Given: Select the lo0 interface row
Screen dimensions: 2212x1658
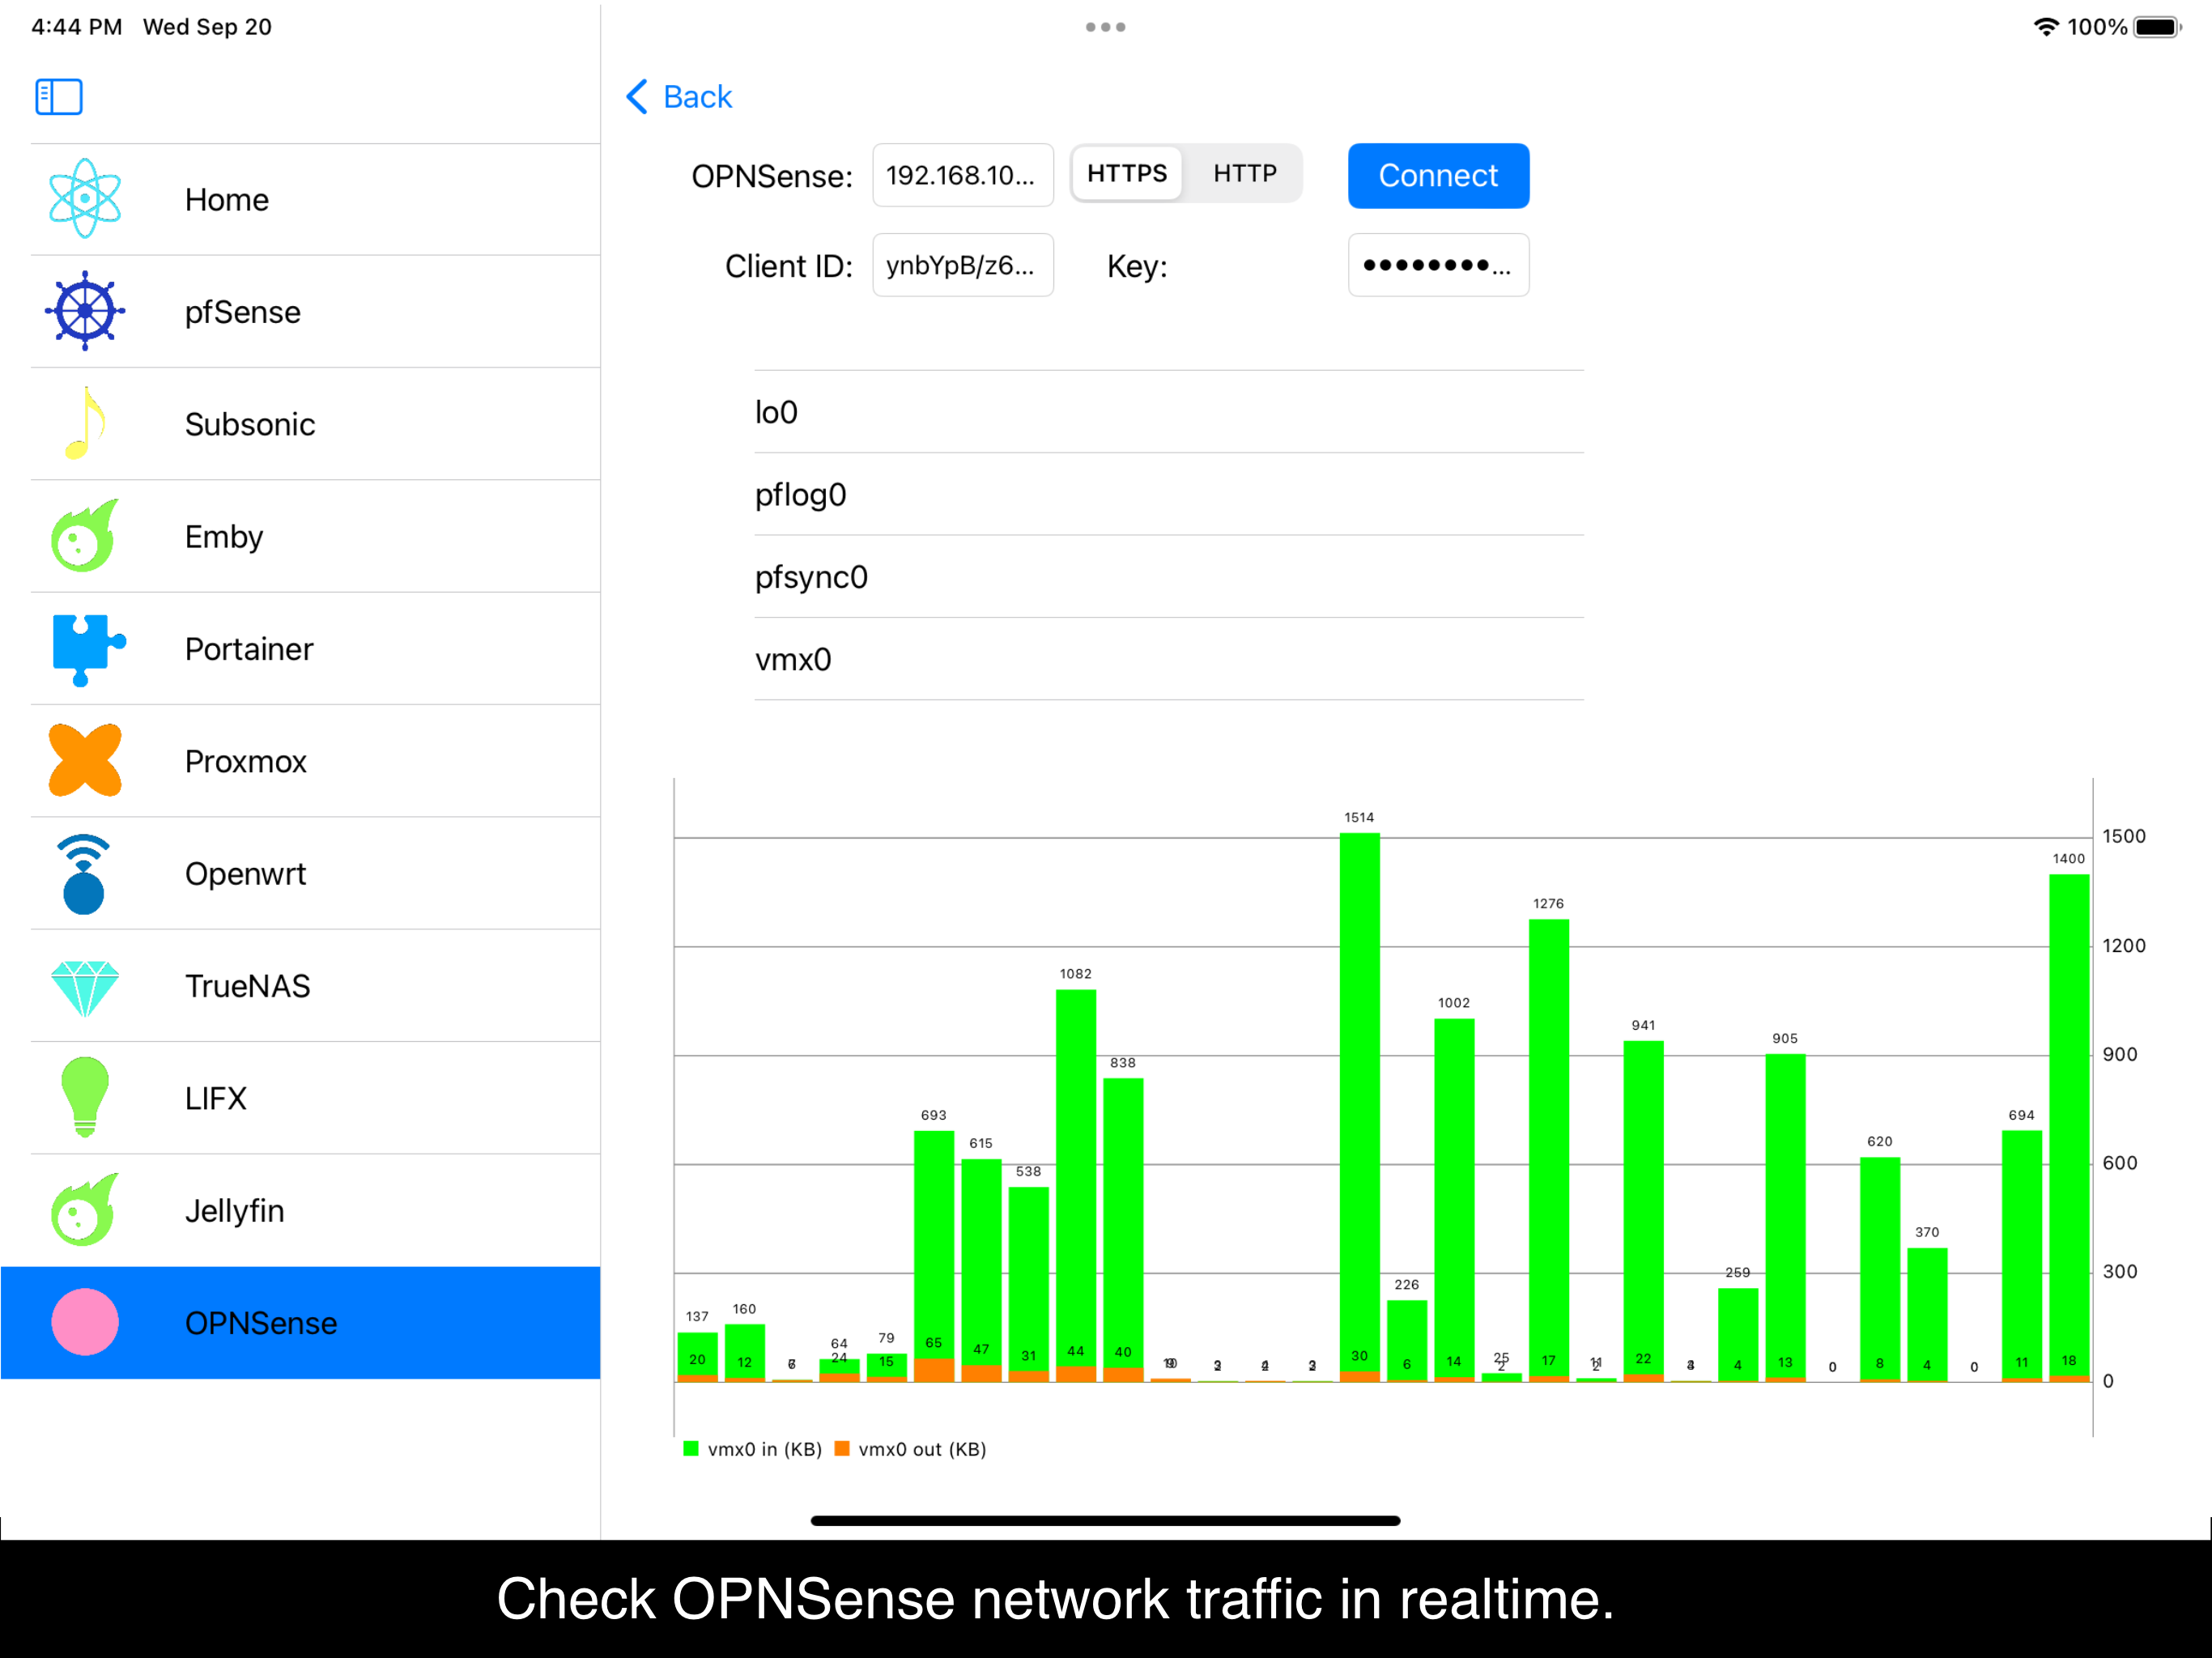Looking at the screenshot, I should [1169, 412].
